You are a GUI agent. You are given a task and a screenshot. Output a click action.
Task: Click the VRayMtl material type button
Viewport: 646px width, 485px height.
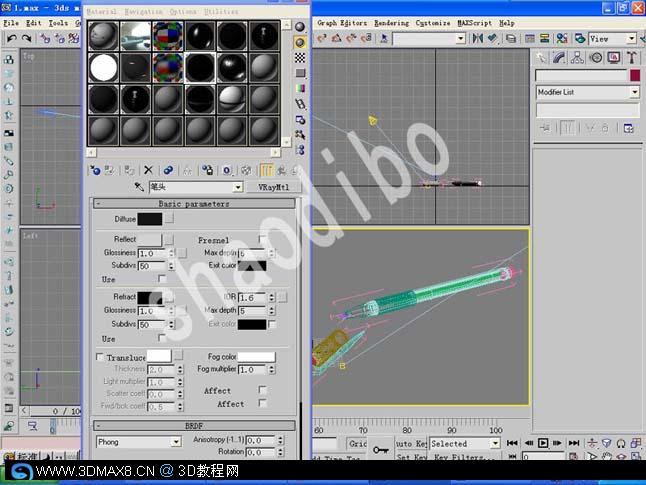click(274, 187)
